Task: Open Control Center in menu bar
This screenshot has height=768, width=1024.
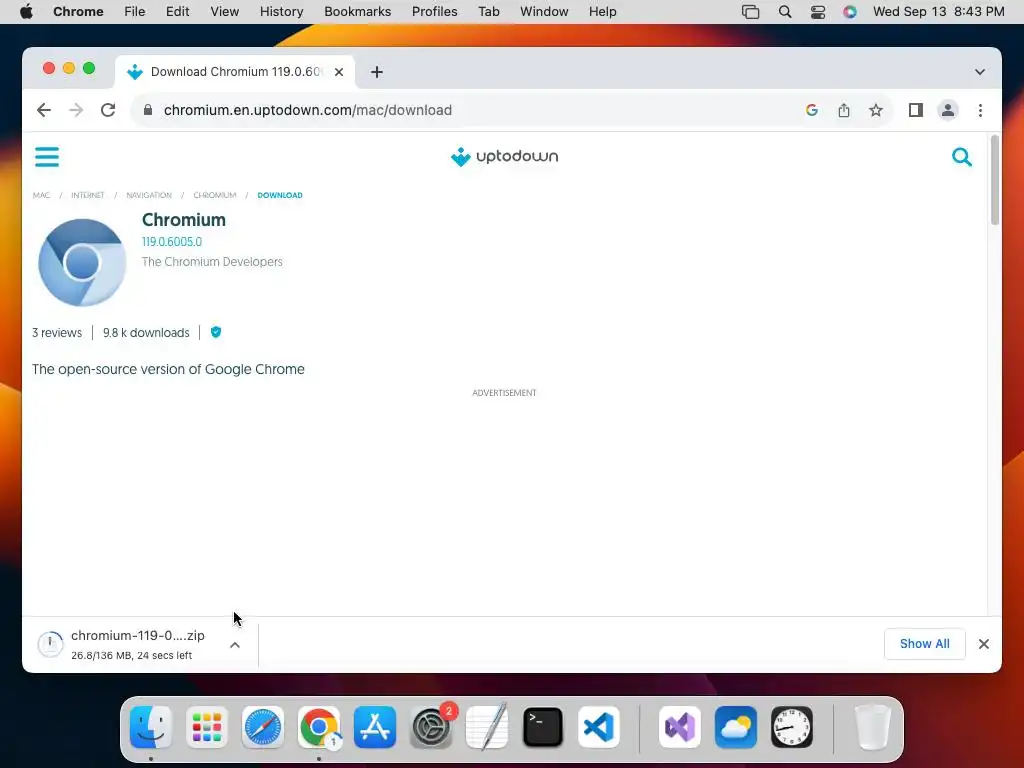Action: (x=818, y=12)
